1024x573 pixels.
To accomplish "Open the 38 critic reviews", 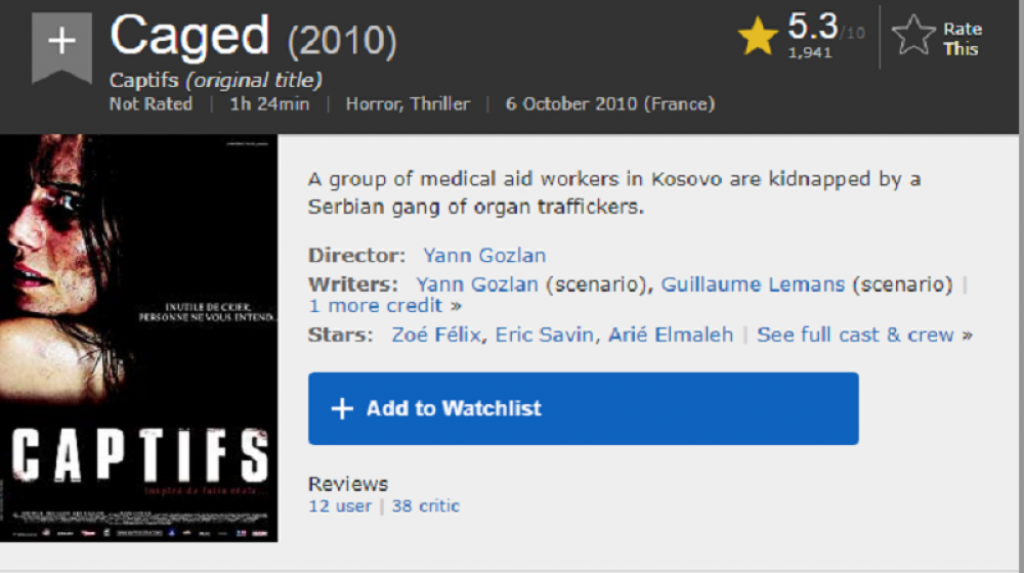I will [x=425, y=506].
